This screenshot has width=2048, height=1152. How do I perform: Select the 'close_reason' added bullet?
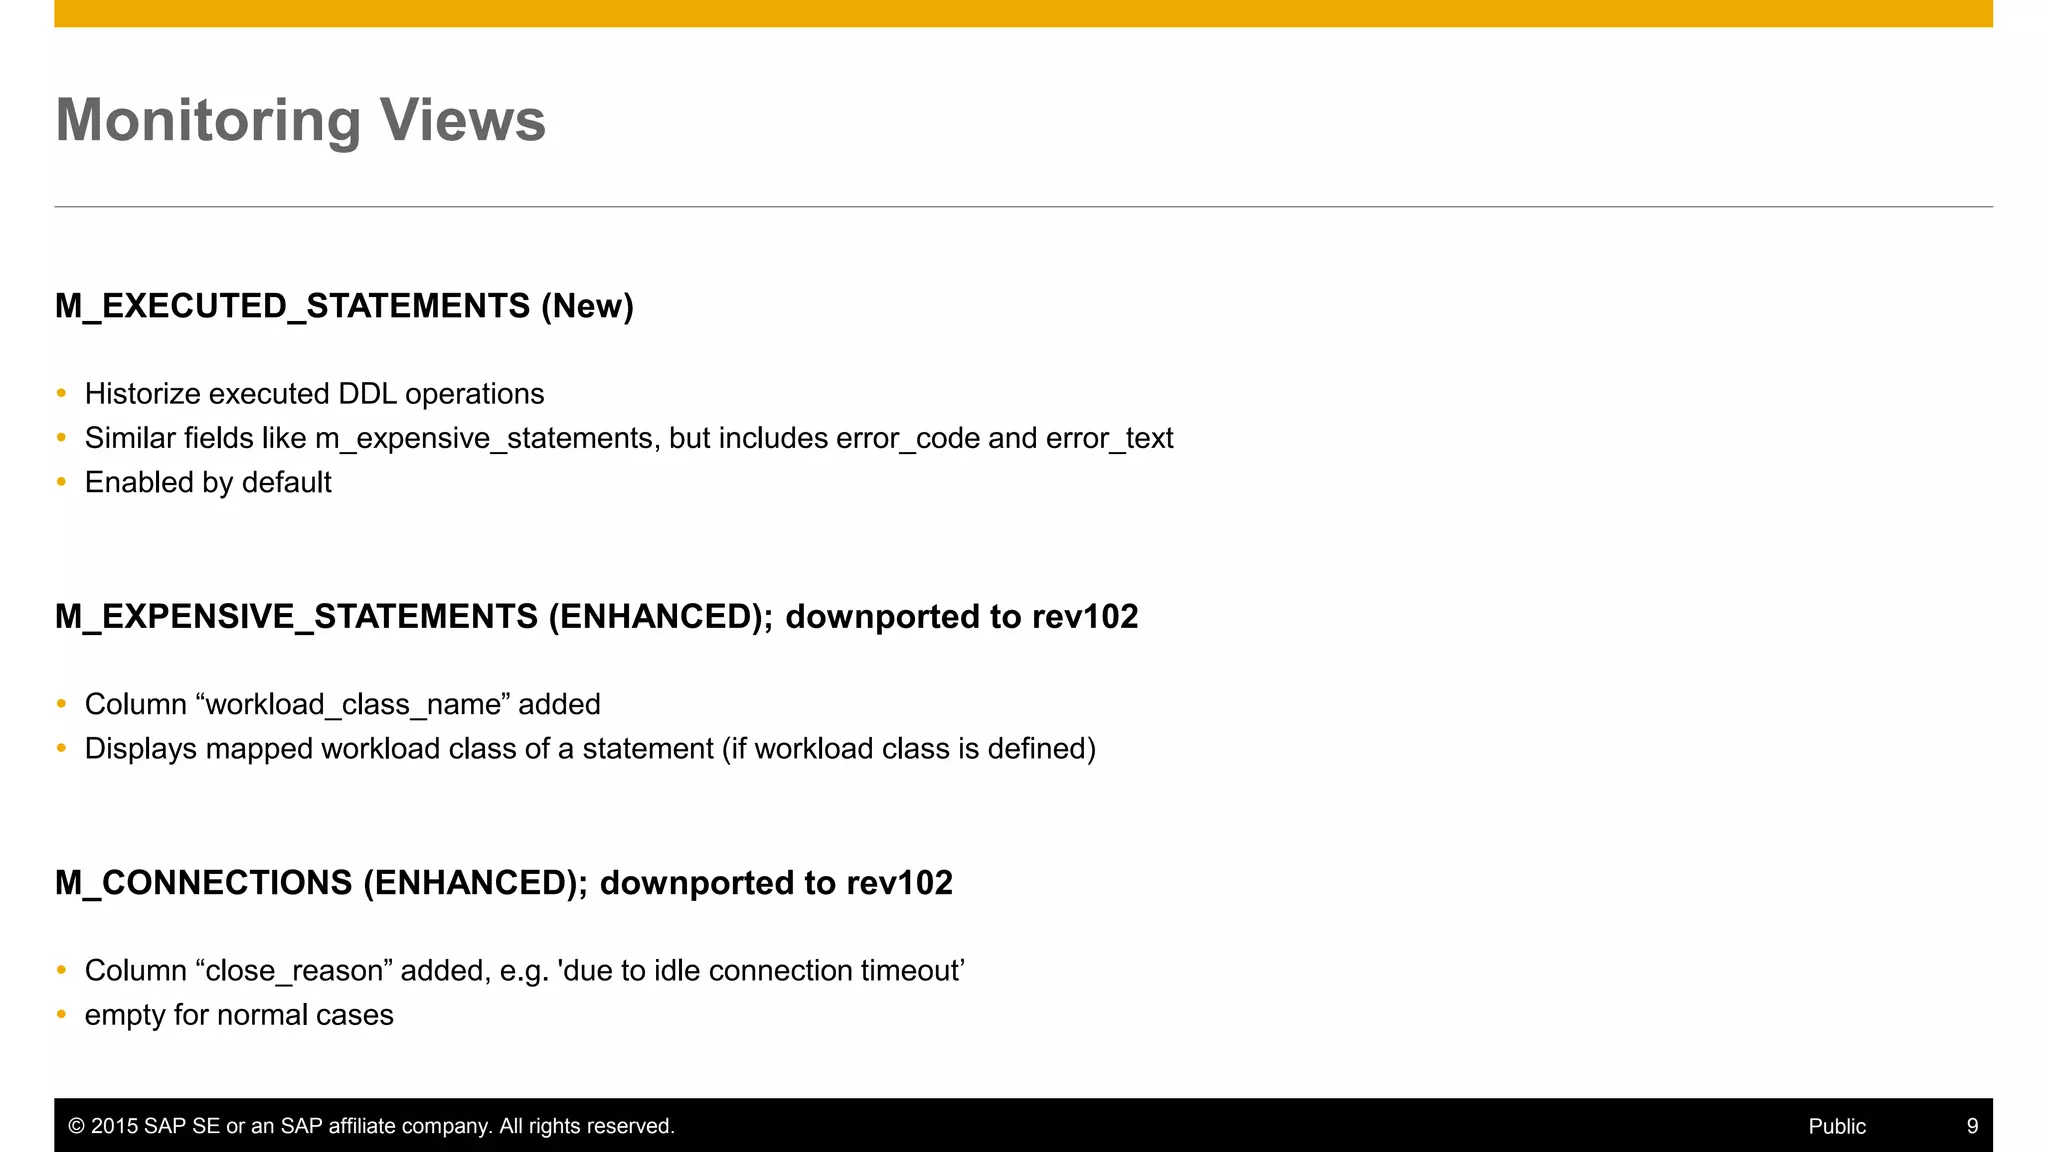525,971
